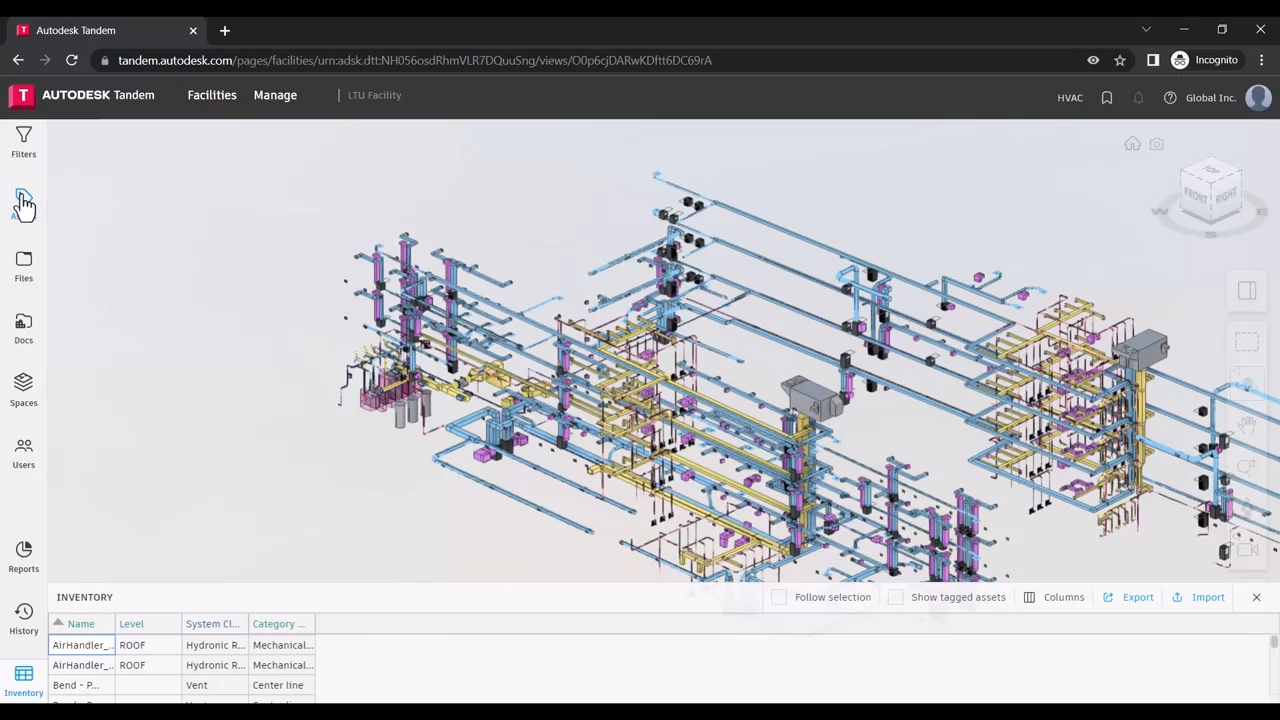Click the Import button in Inventory
Image resolution: width=1280 pixels, height=720 pixels.
(1198, 597)
